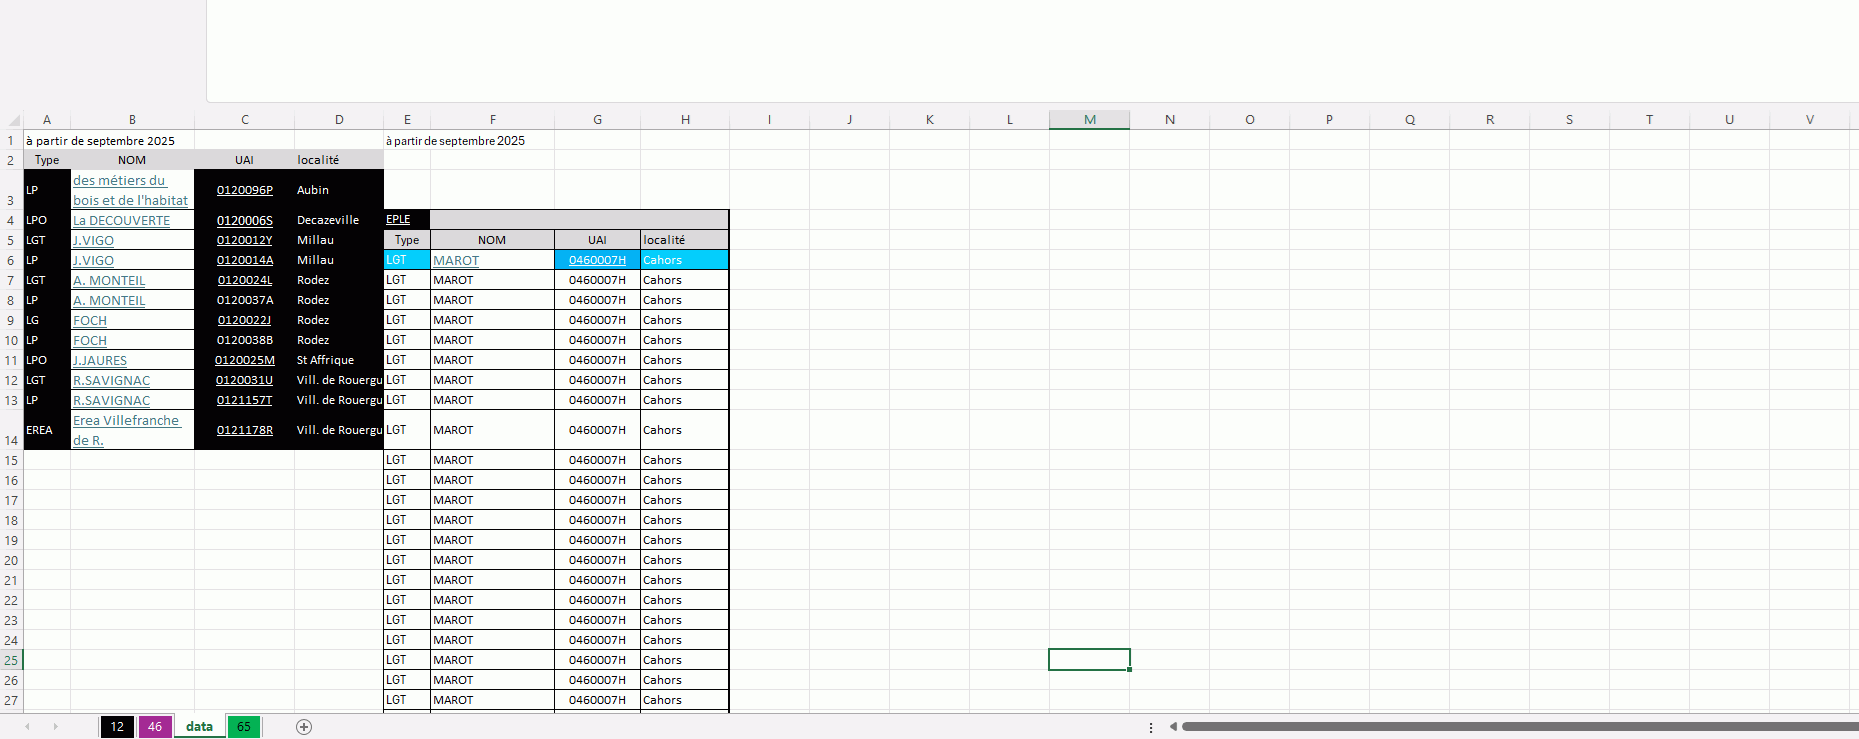Add a new sheet with plus button

304,727
